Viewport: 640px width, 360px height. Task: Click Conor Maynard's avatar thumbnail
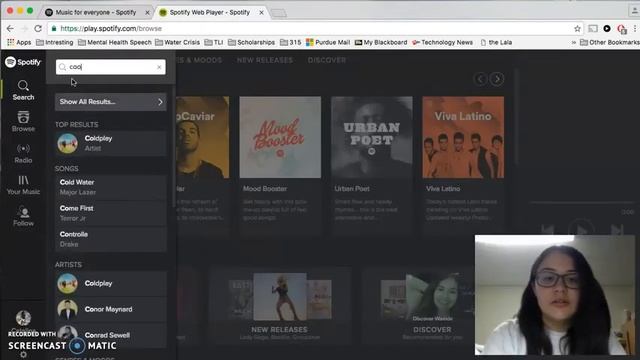click(67, 309)
